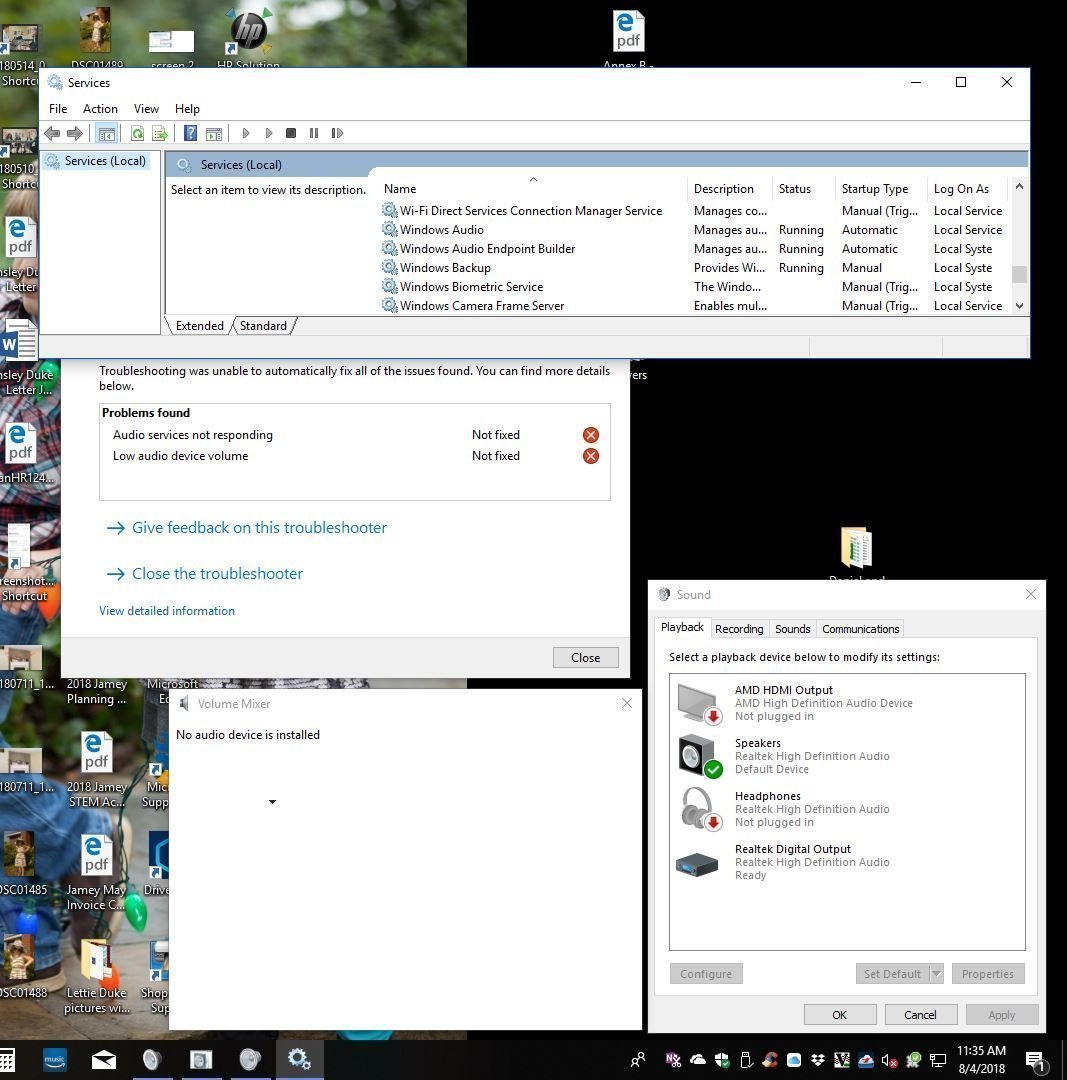Open the Set Default dropdown arrow
1067x1080 pixels.
tap(936, 974)
